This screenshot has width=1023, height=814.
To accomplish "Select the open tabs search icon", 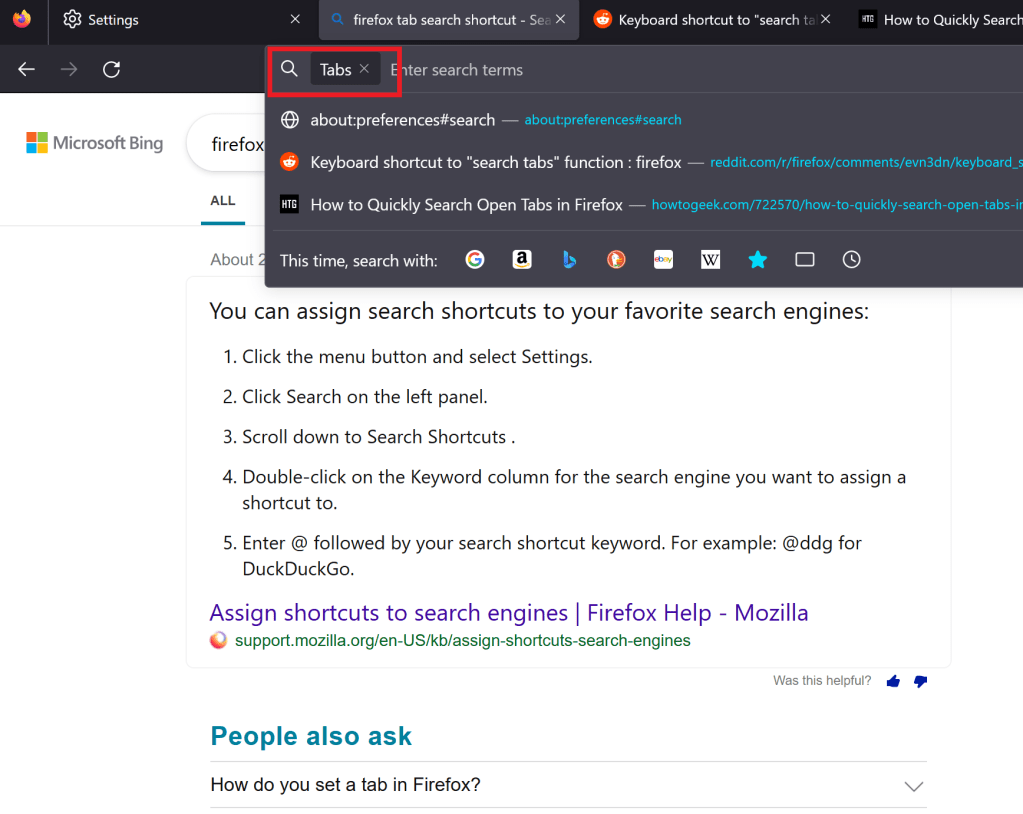I will click(805, 260).
